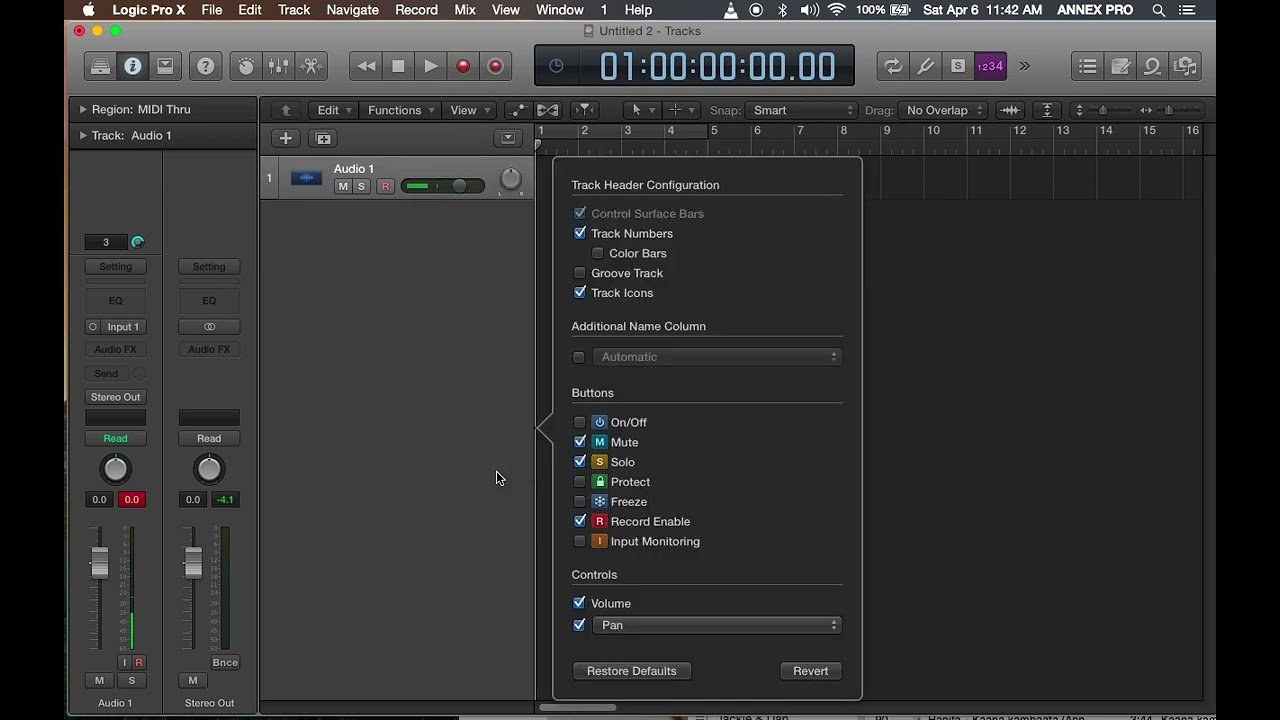Screen dimensions: 1280x720
Task: Toggle the Track Icons checkbox
Action: coord(580,292)
